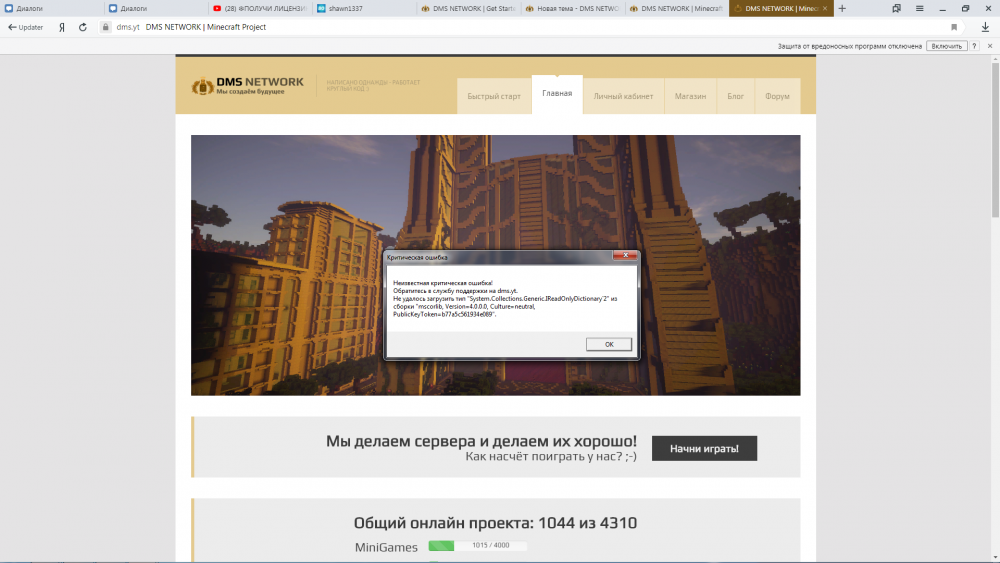1000x563 pixels.
Task: Click the MiniGames online progress bar
Action: tap(477, 546)
